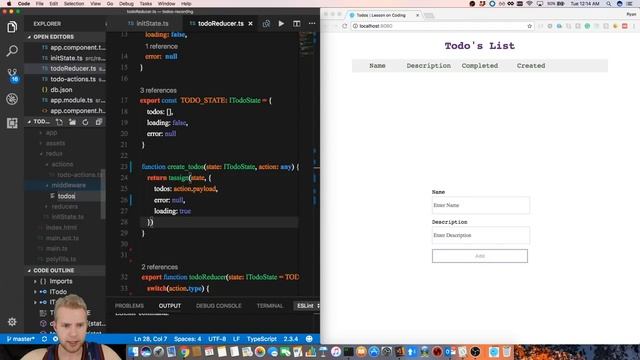Open Chrome from the Dock
Viewport: 640px width, 360px height.
184,351
